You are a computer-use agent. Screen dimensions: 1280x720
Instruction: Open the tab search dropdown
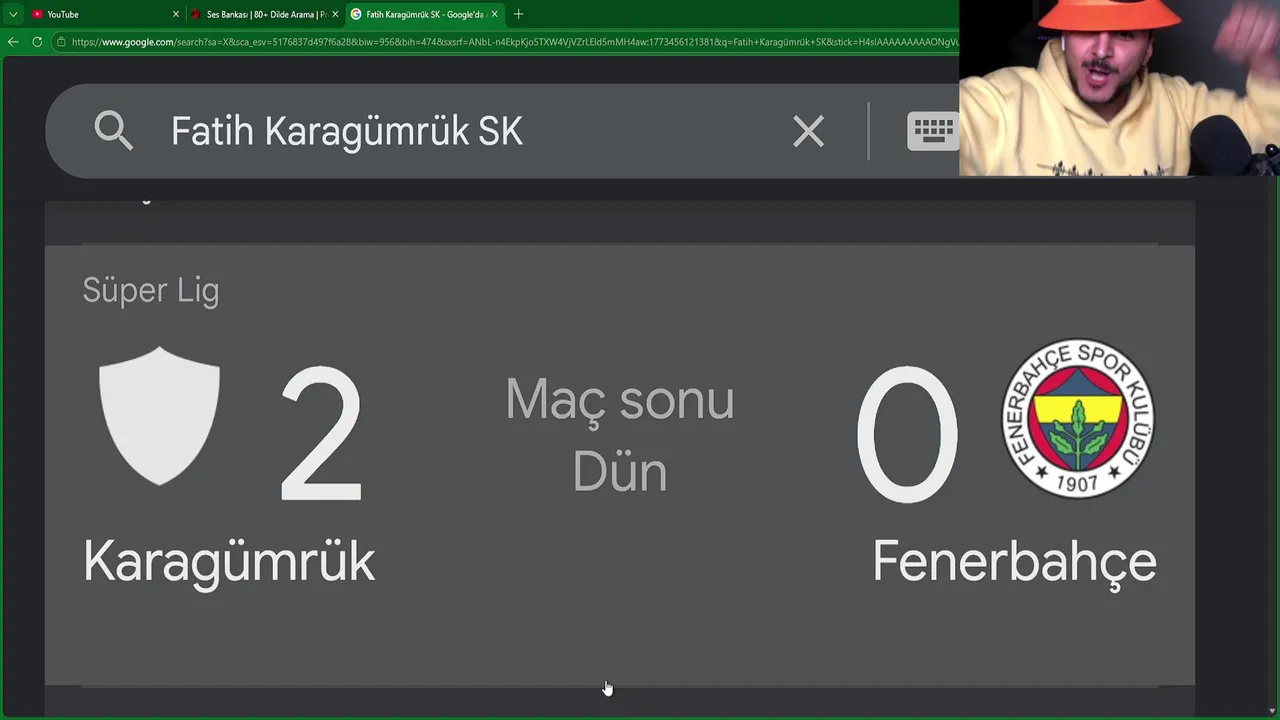[x=13, y=14]
